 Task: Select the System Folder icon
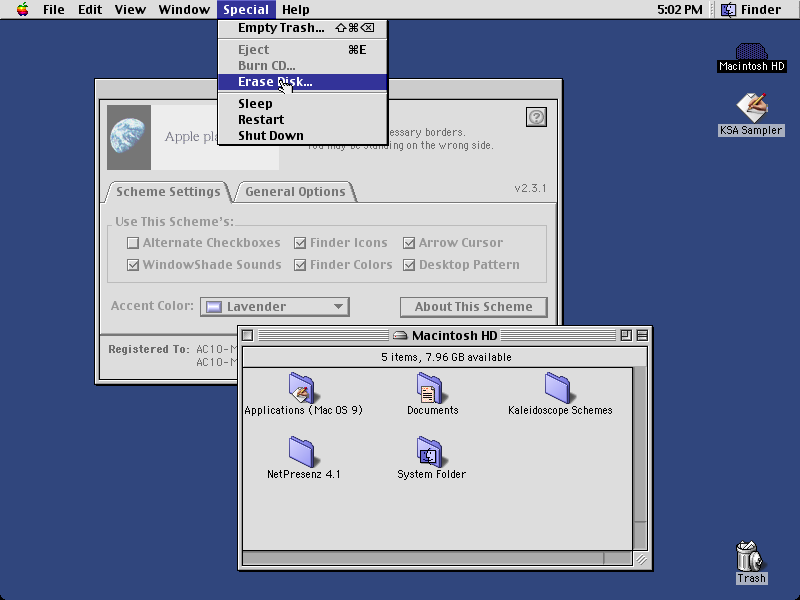tap(430, 452)
